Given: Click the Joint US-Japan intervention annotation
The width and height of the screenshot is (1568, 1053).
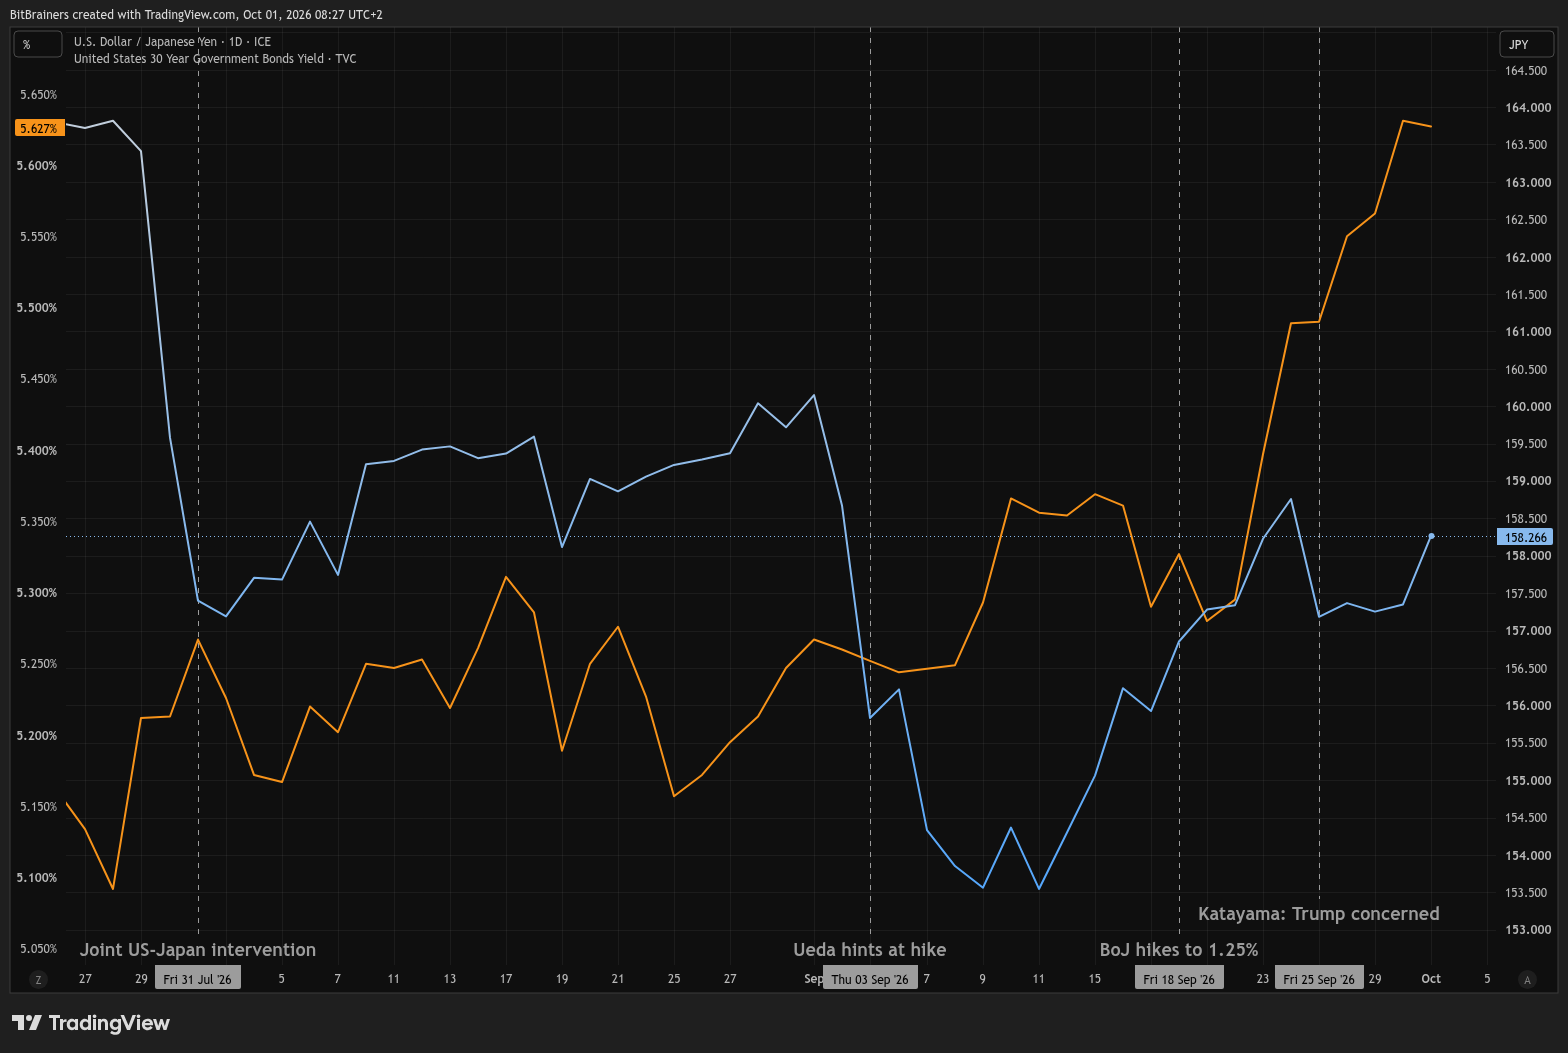Looking at the screenshot, I should coord(198,950).
